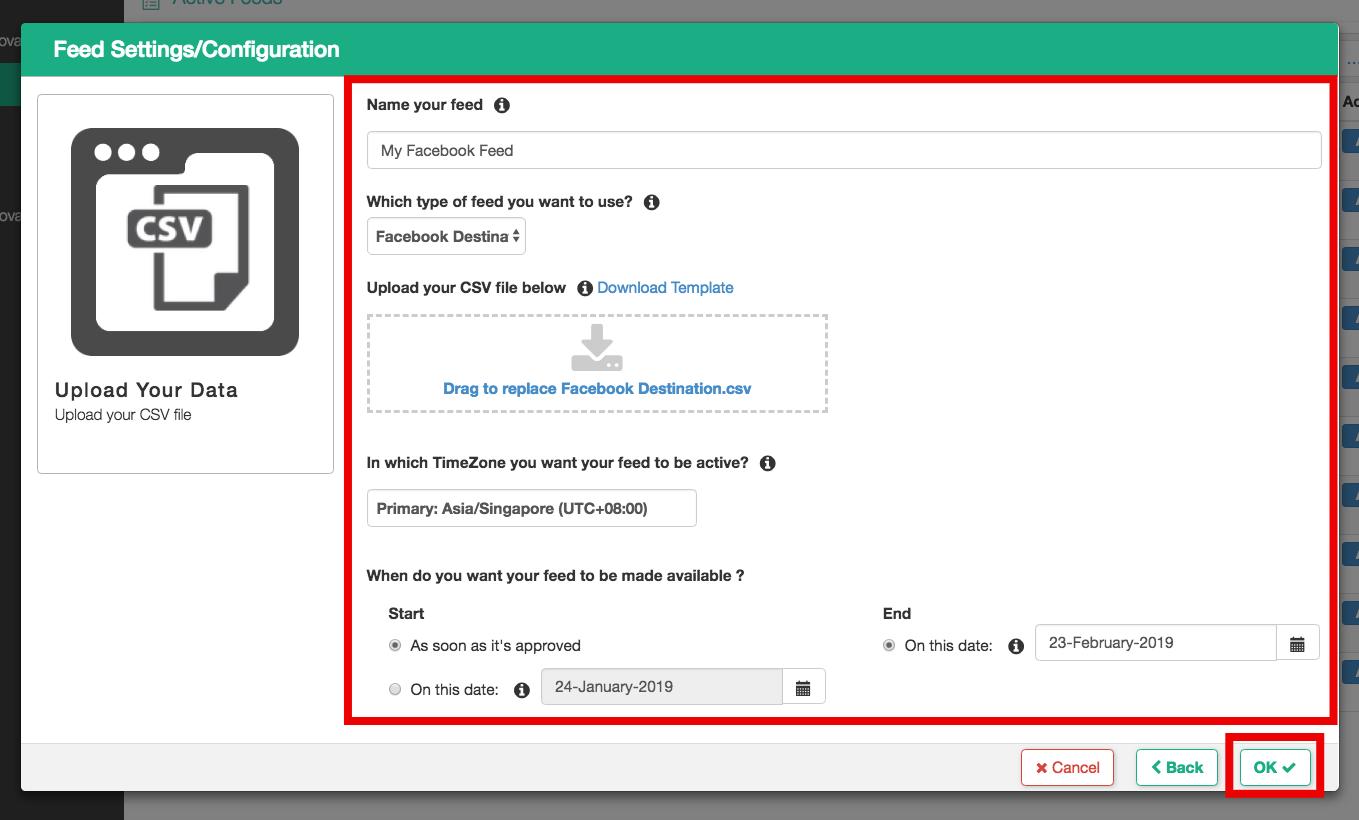Image resolution: width=1359 pixels, height=820 pixels.
Task: Click info icon before Download Template link
Action: pyautogui.click(x=585, y=288)
